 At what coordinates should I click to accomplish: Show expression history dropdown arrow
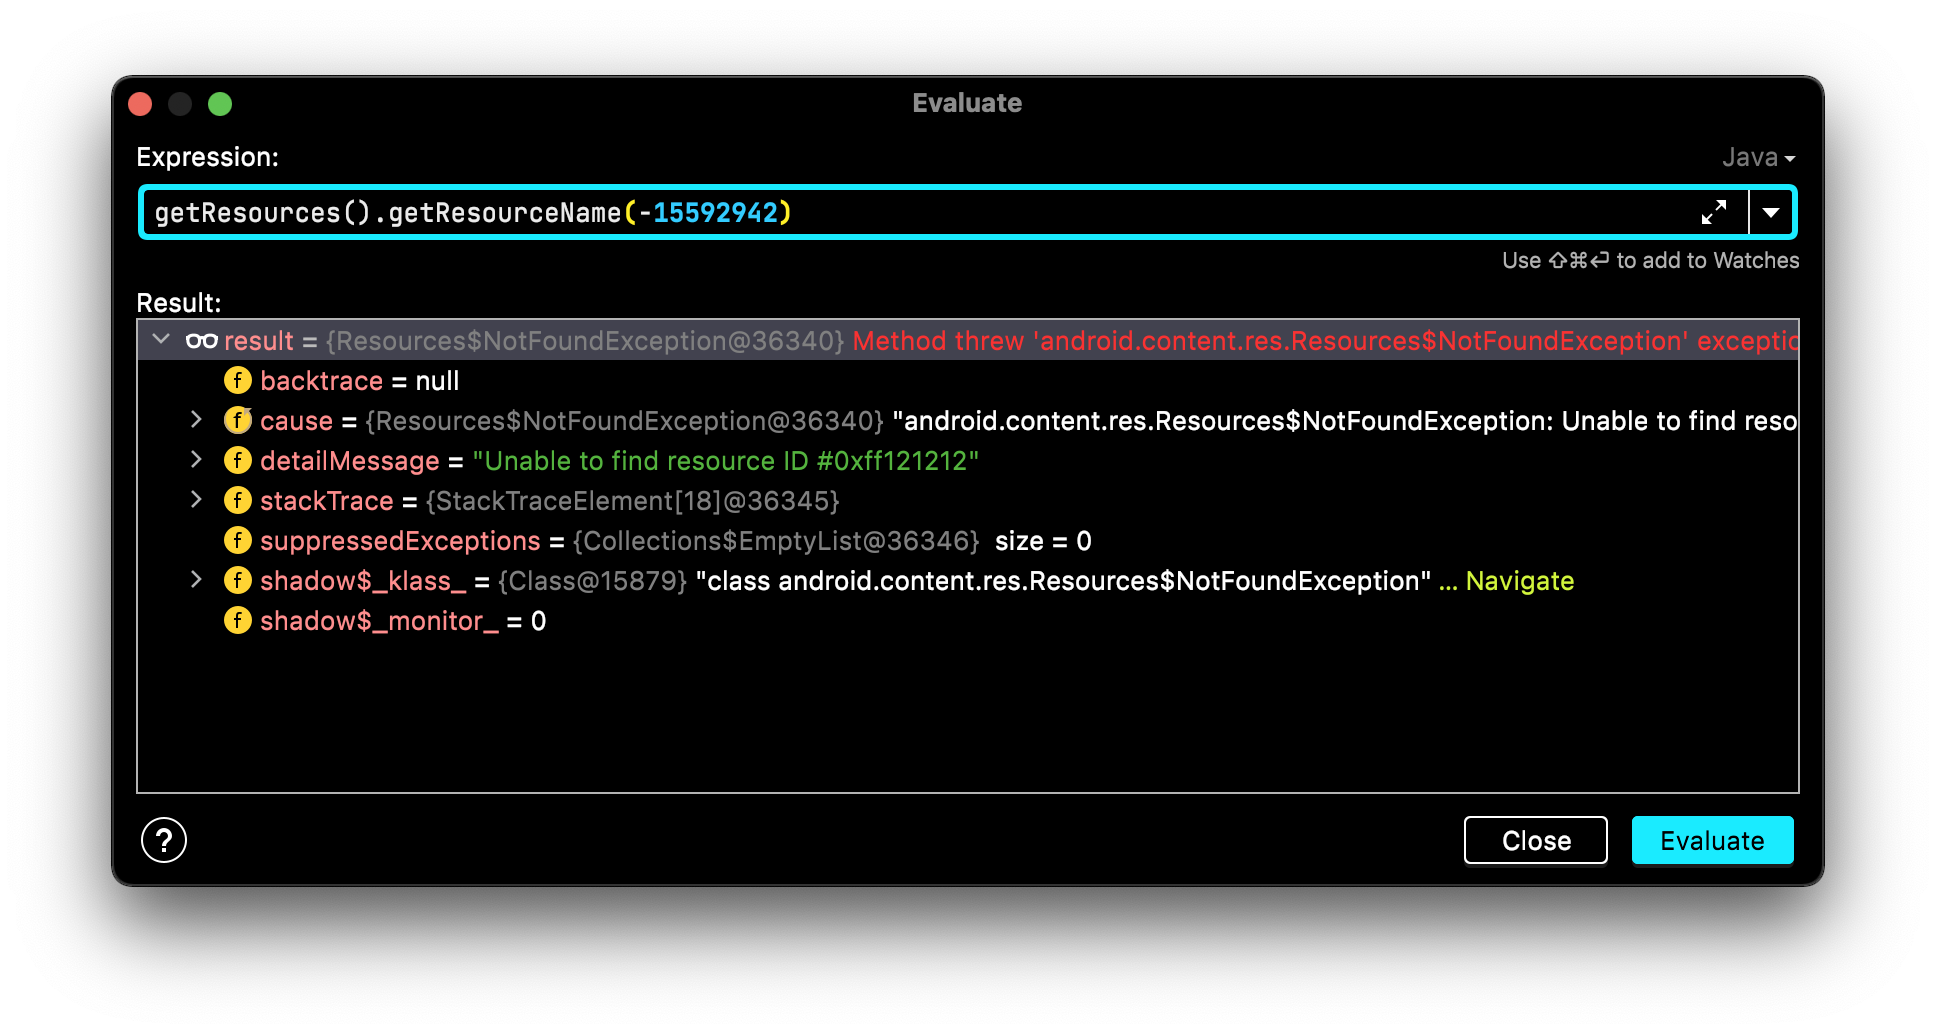1771,212
